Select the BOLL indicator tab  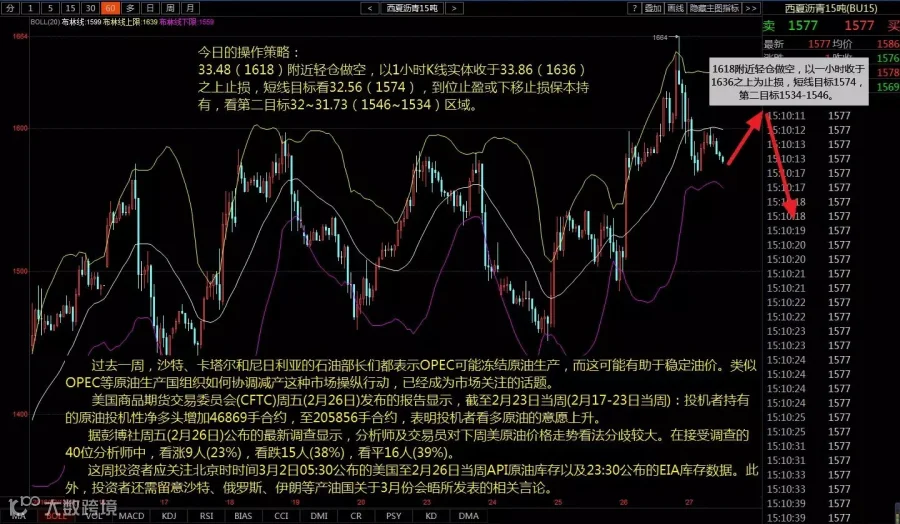[x=56, y=515]
